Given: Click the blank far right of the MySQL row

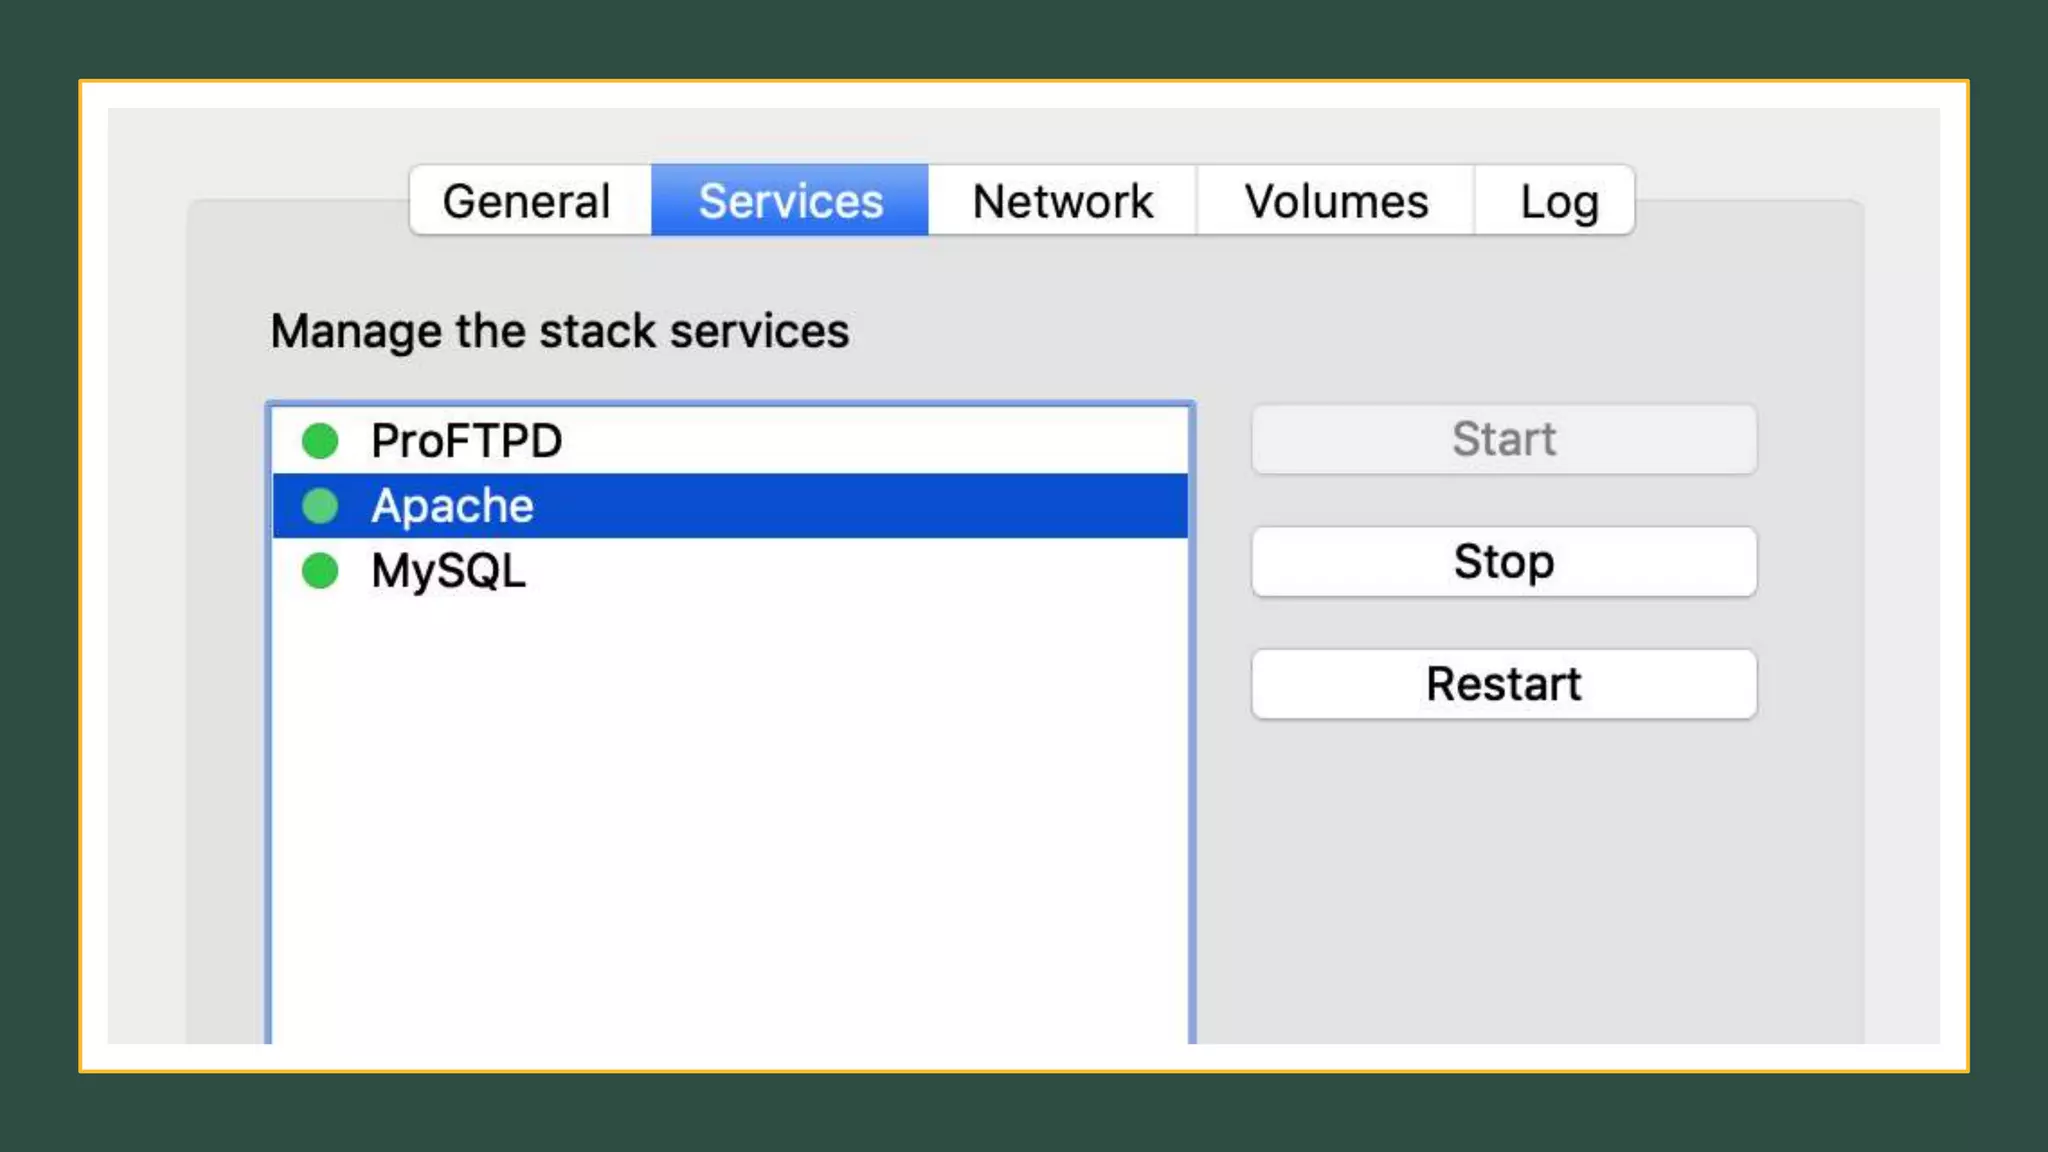Looking at the screenshot, I should (1100, 571).
